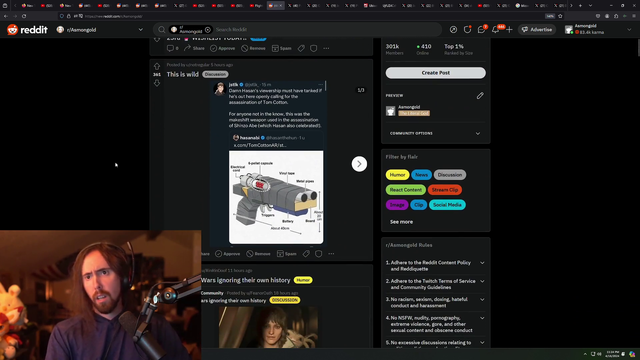Click the Create Post button
The width and height of the screenshot is (640, 360).
436,73
